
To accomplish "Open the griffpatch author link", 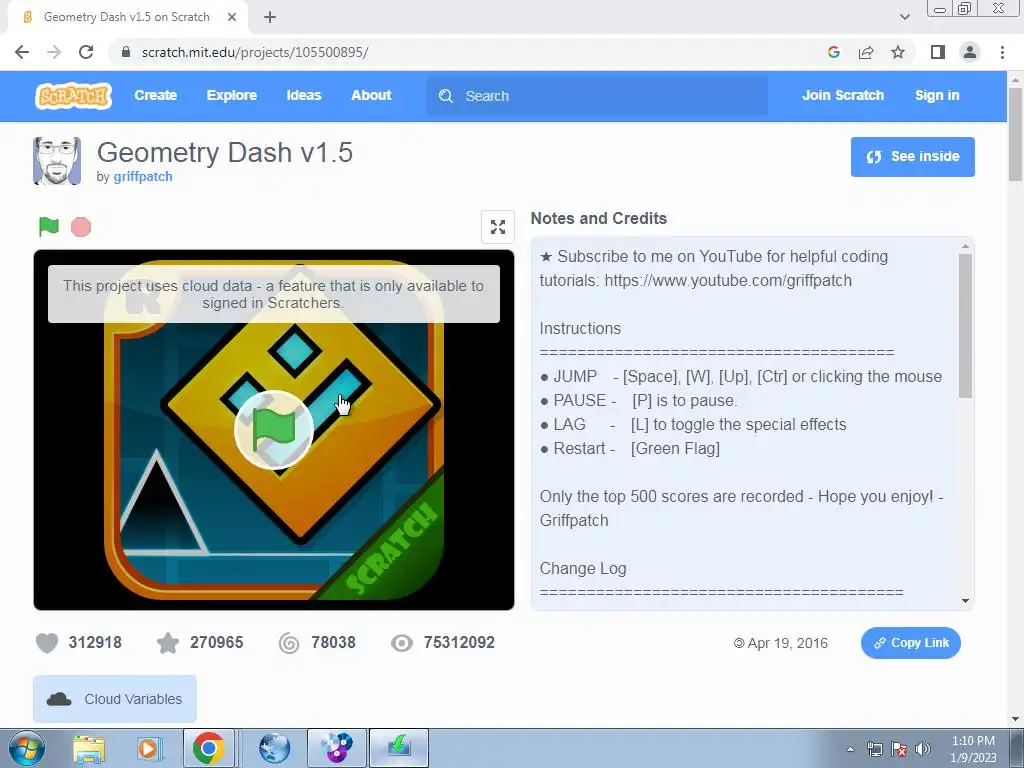I will [143, 177].
